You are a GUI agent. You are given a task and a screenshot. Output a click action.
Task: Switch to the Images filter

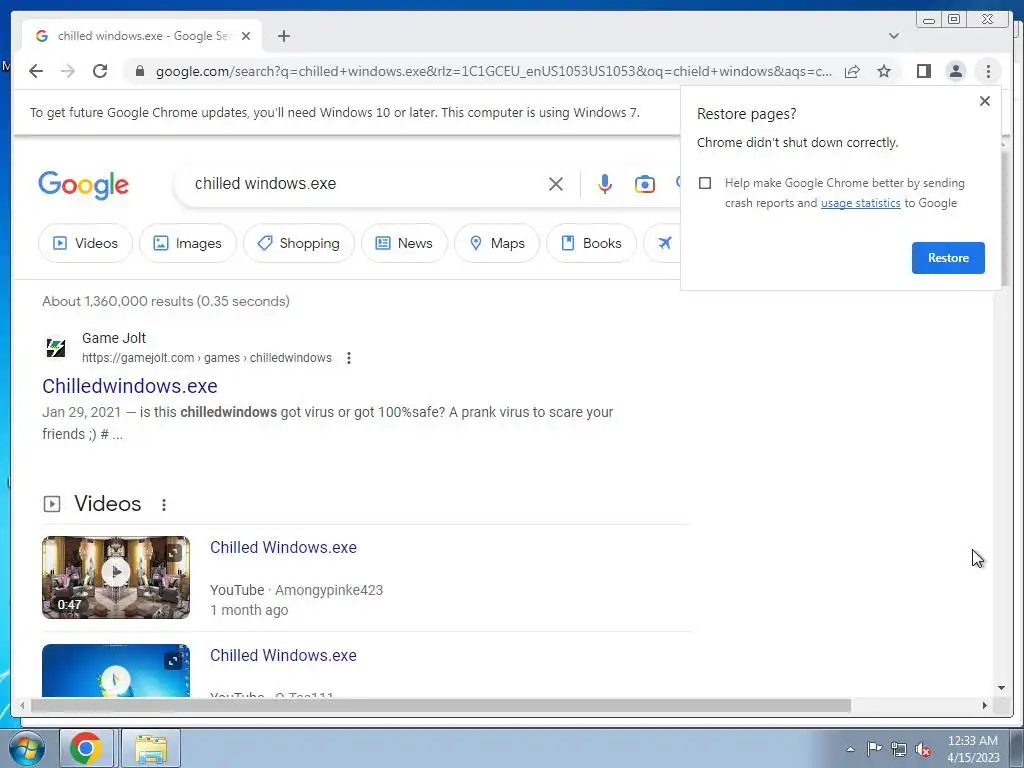point(187,243)
